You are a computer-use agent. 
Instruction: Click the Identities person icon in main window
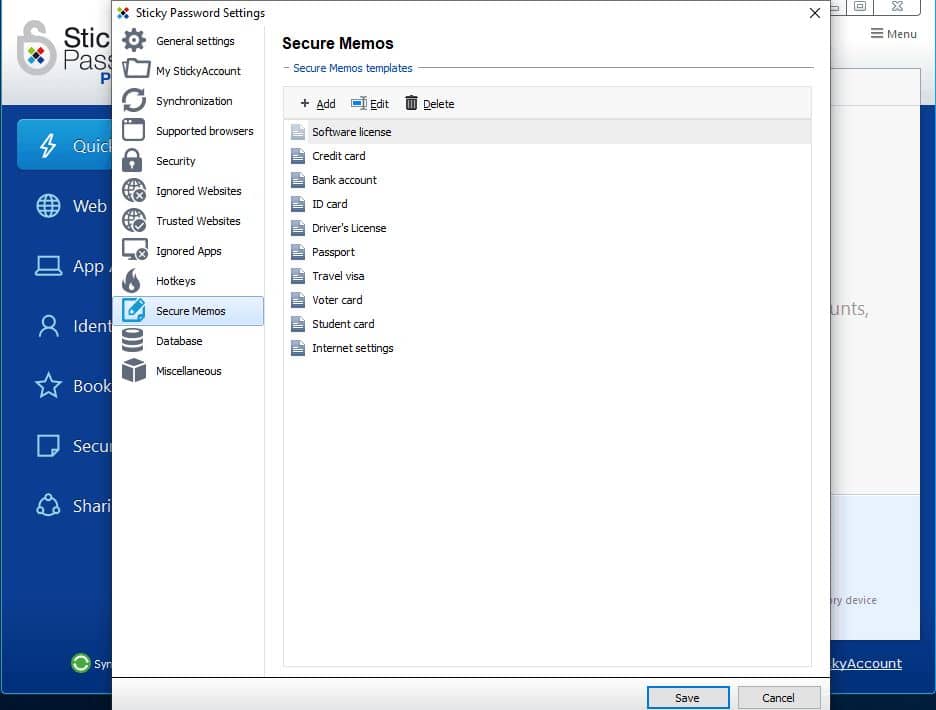tap(48, 326)
